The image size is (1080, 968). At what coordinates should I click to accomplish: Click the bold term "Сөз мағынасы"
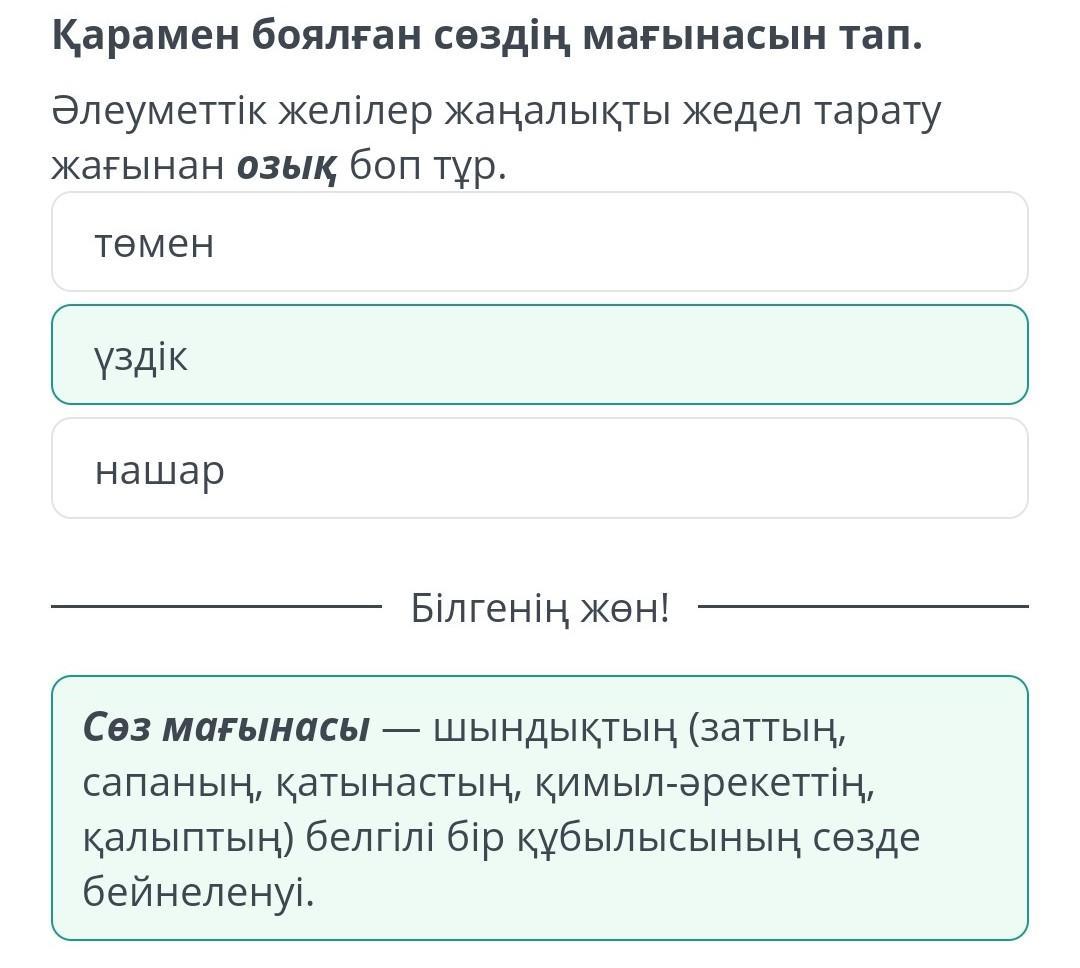coord(226,727)
